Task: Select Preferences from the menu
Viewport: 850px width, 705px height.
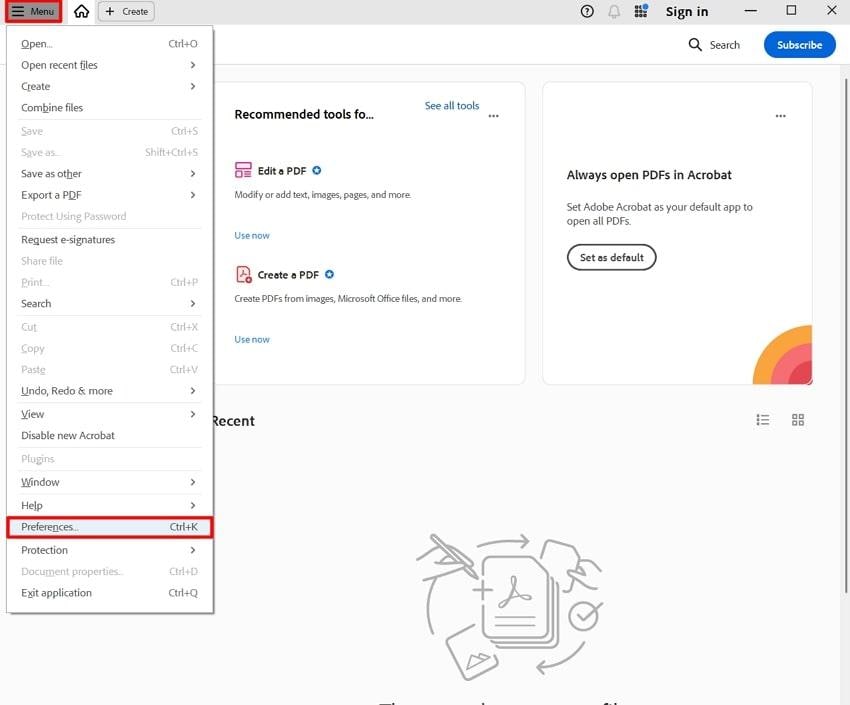Action: pyautogui.click(x=48, y=527)
